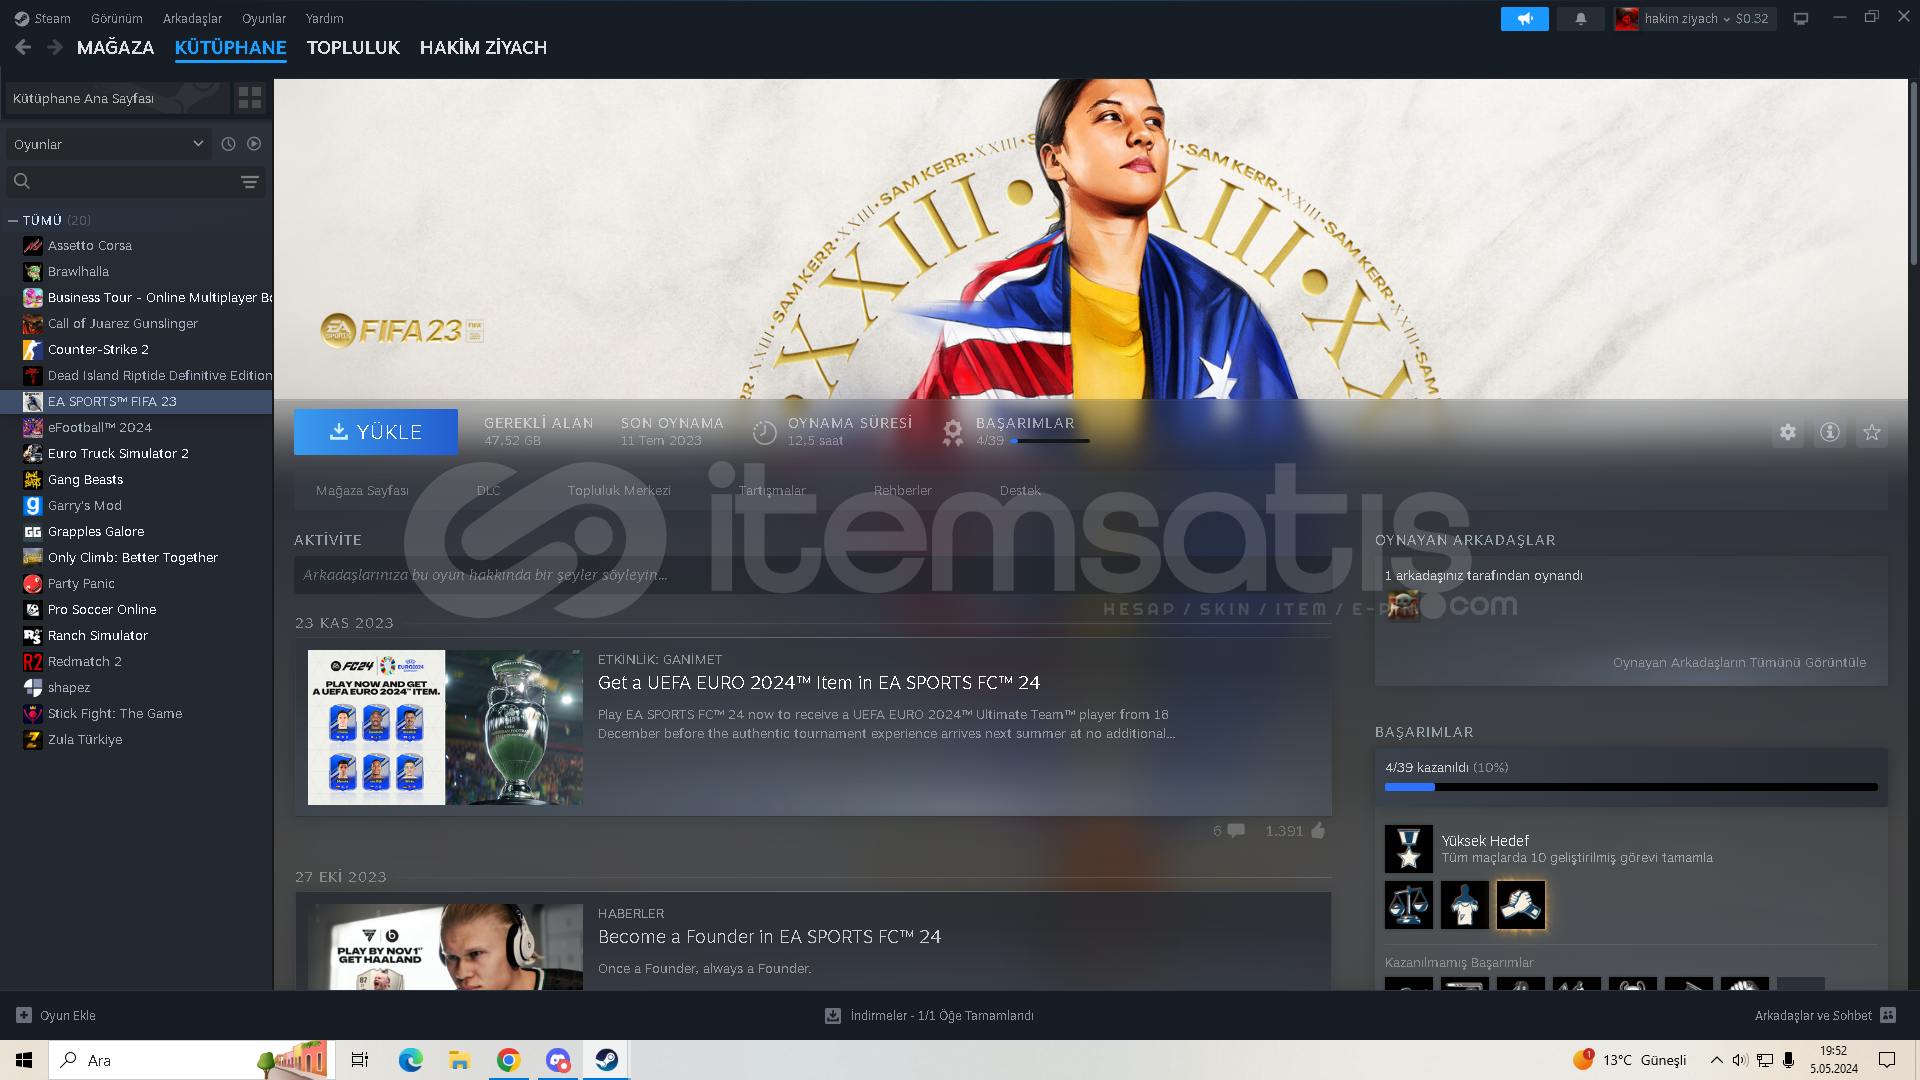Image resolution: width=1920 pixels, height=1080 pixels.
Task: Open hakim ziyach account dropdown
Action: click(x=1695, y=18)
